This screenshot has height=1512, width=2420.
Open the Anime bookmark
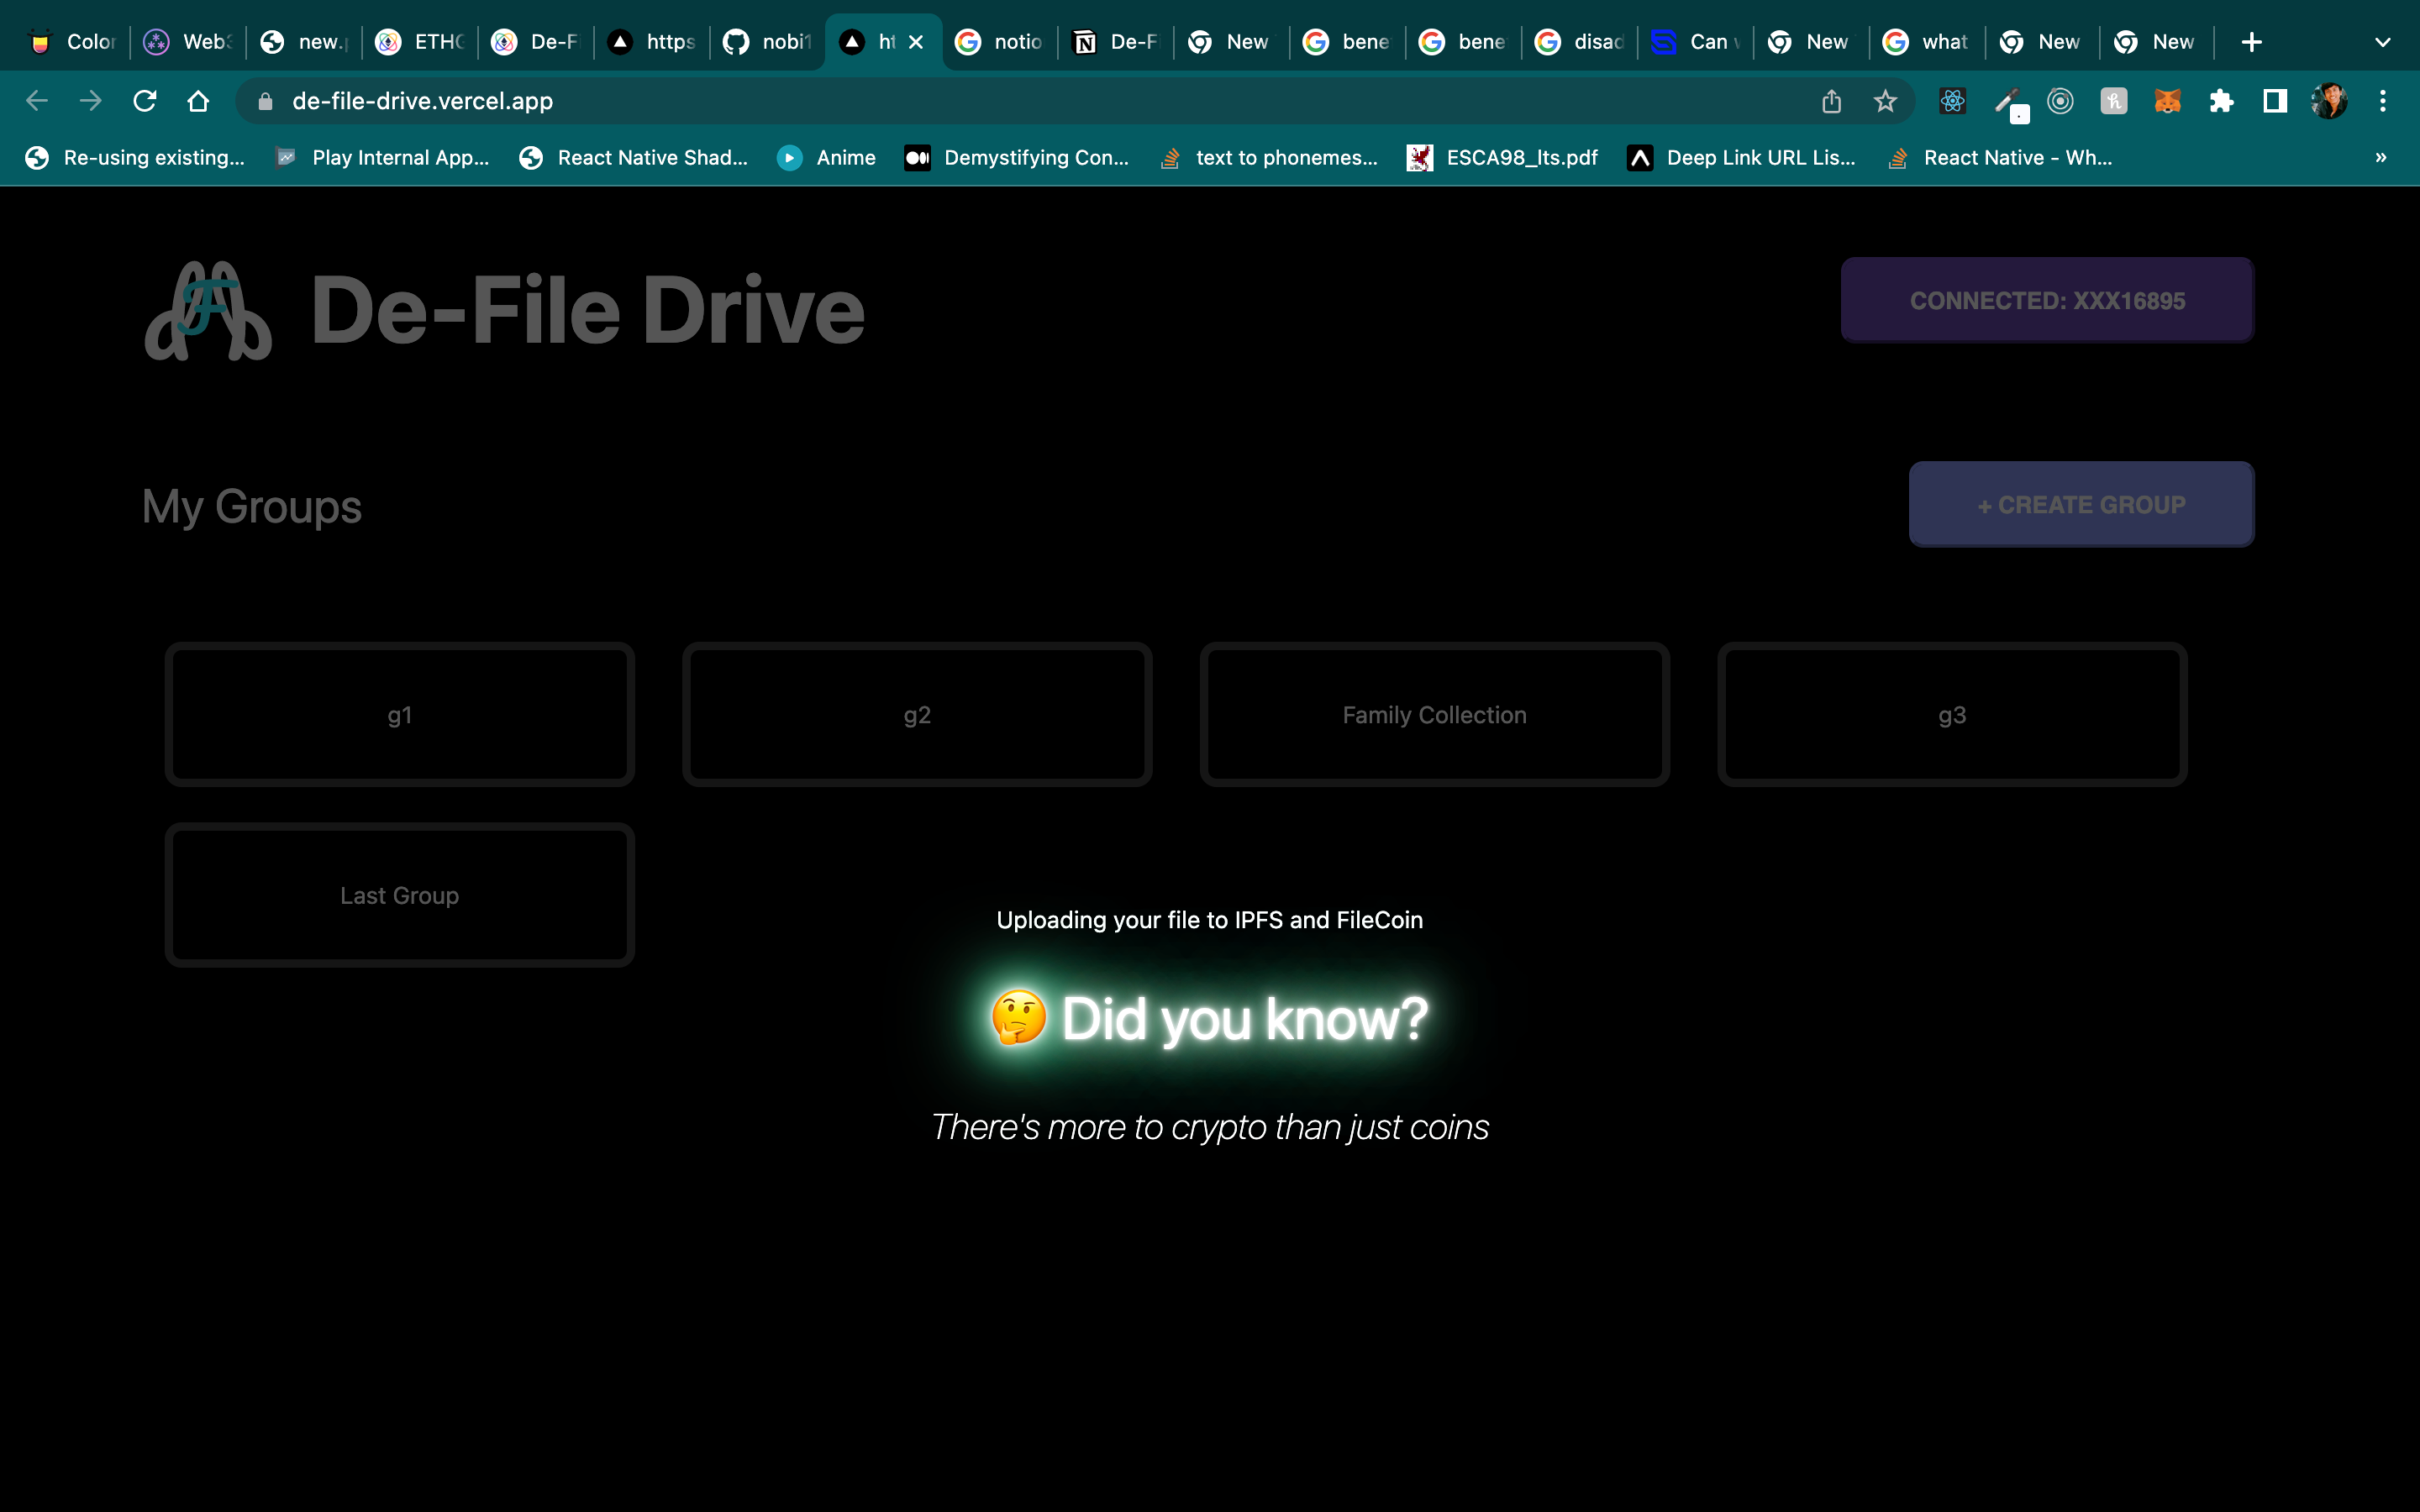pos(828,157)
